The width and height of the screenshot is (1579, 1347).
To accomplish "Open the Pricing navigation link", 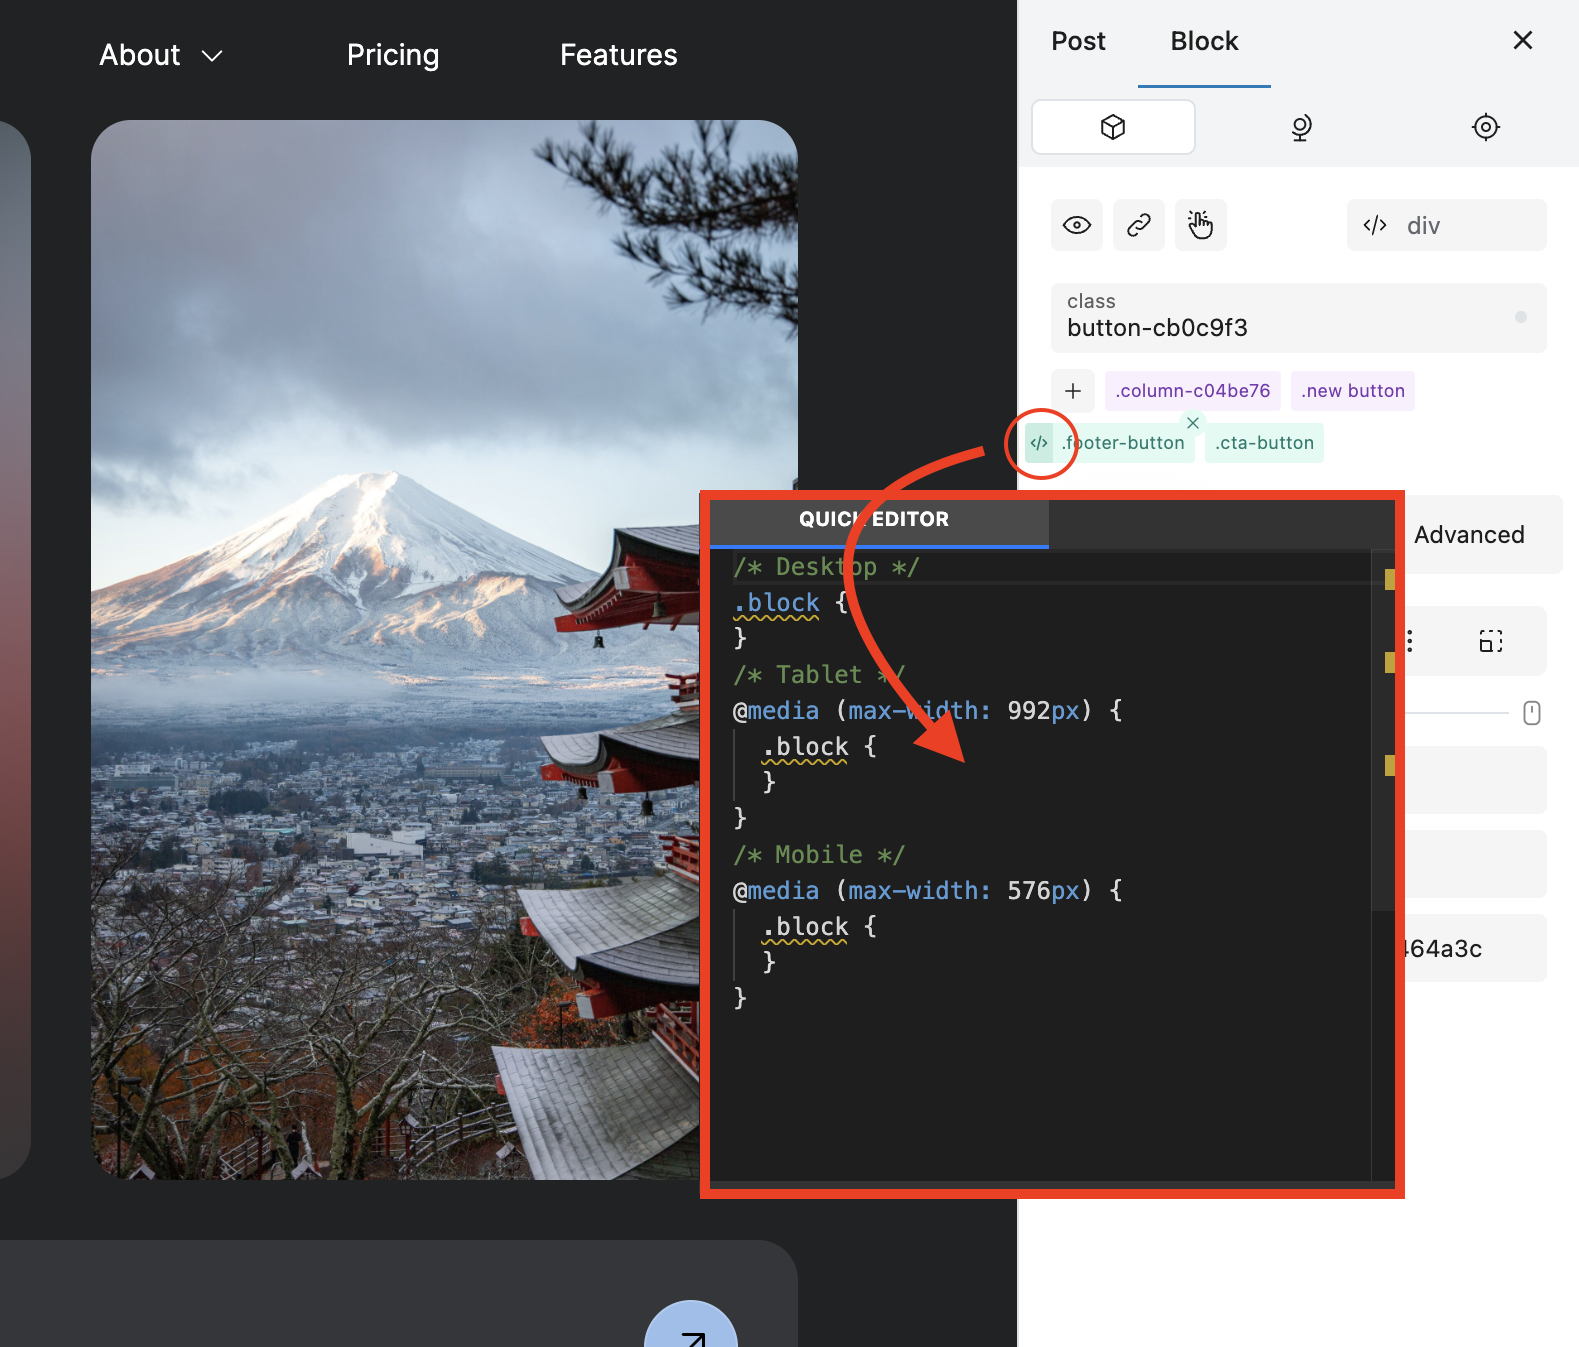I will 392,55.
